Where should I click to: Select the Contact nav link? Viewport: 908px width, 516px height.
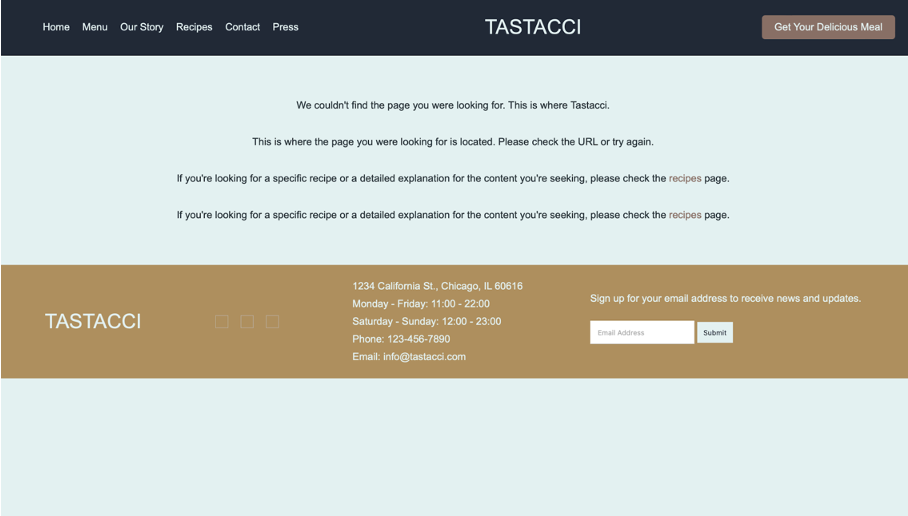(242, 27)
